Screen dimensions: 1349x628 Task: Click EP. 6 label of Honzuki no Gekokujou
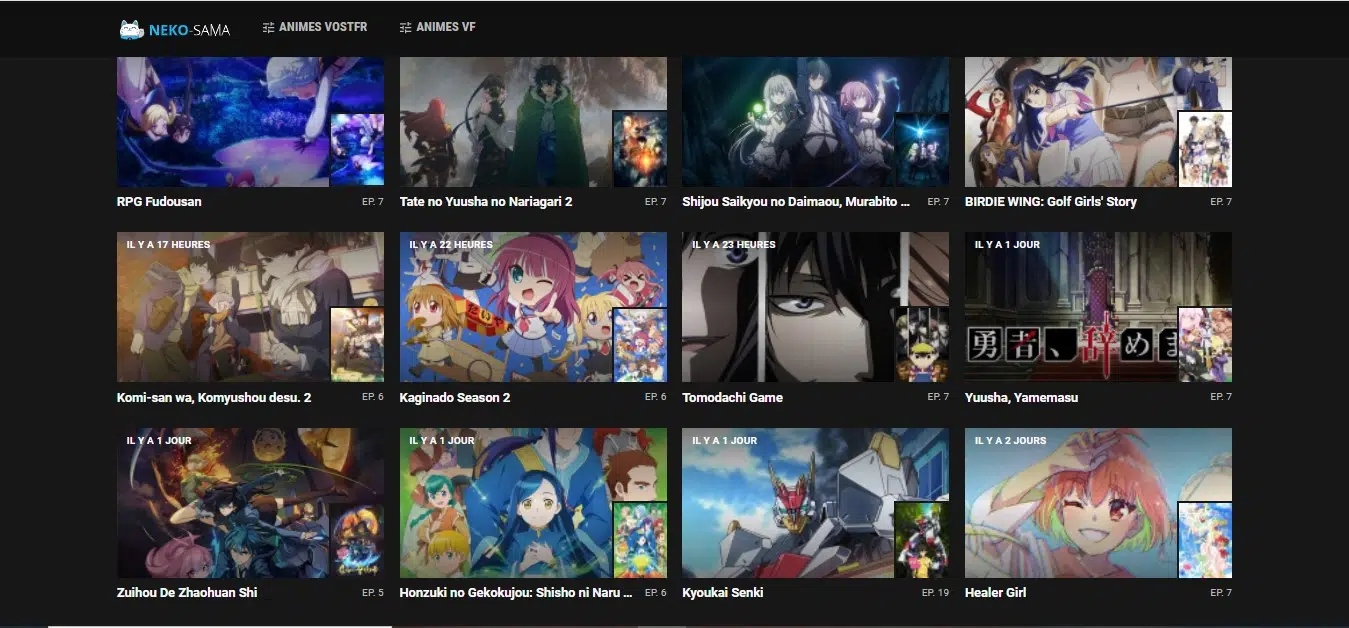[656, 593]
